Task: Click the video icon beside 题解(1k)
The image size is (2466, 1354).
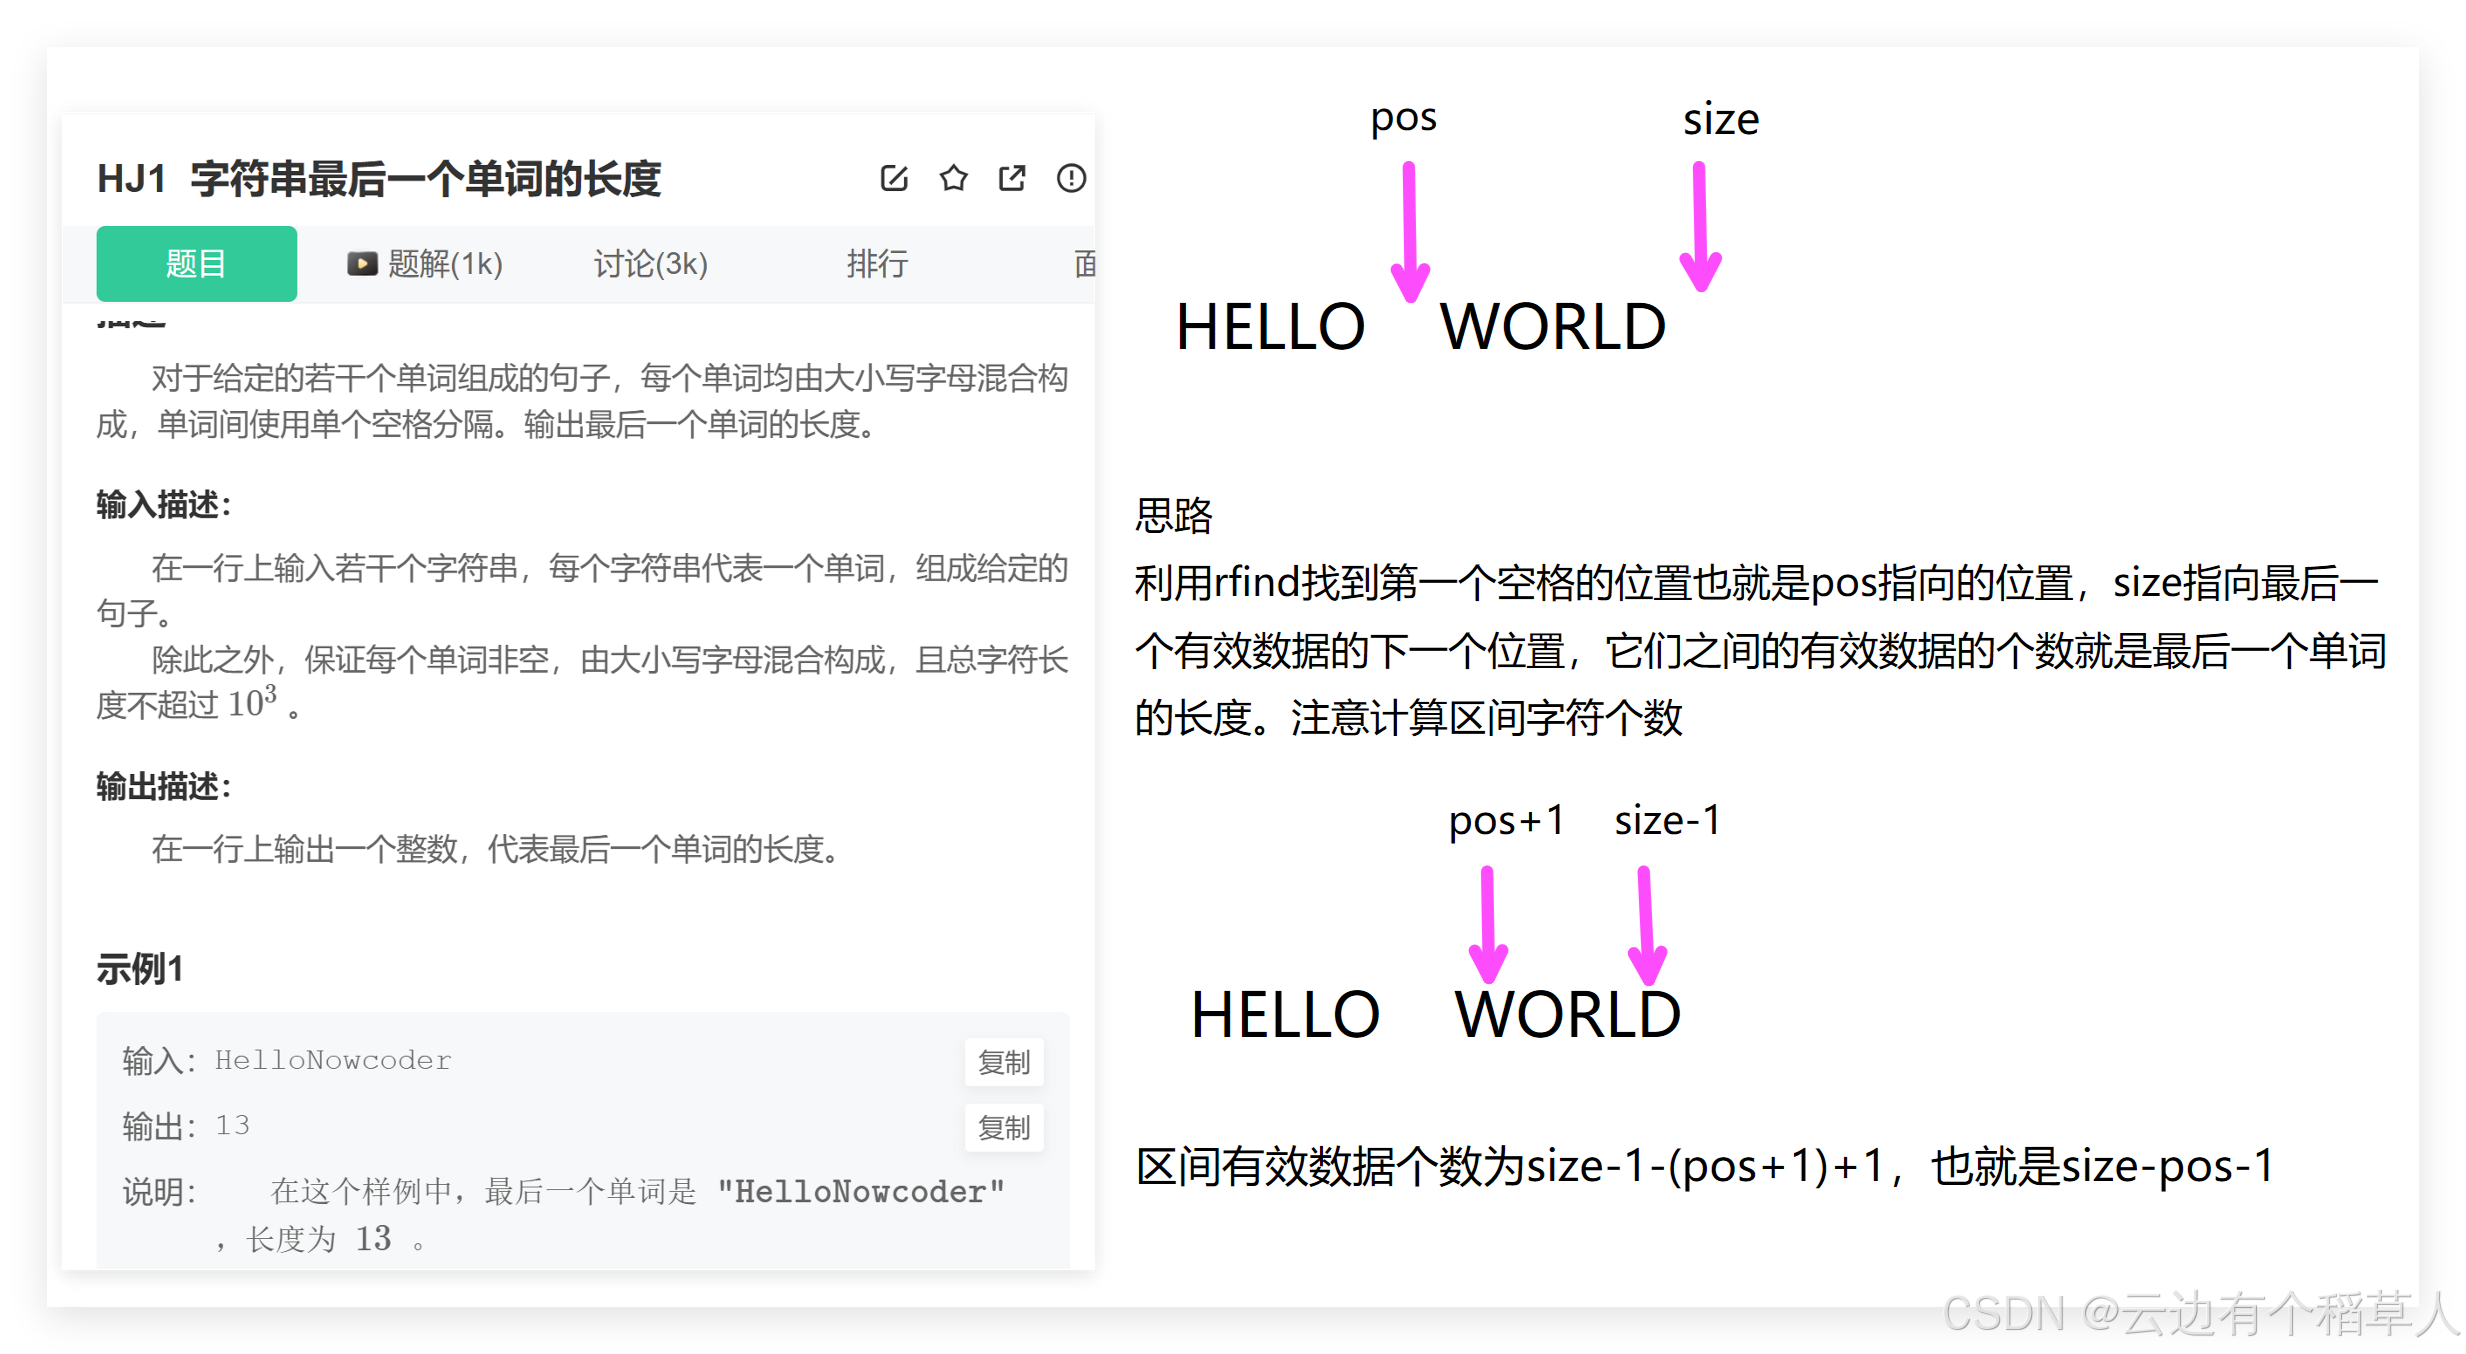Action: click(x=362, y=264)
